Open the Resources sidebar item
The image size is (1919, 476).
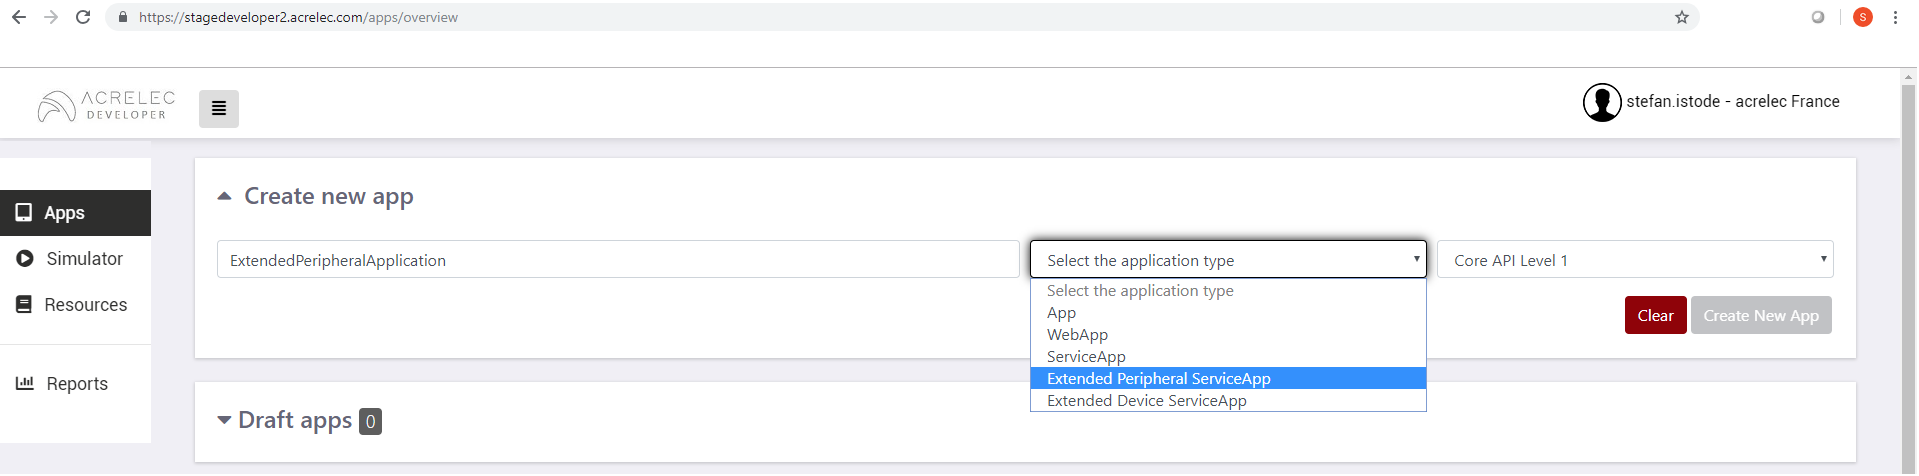pos(75,305)
